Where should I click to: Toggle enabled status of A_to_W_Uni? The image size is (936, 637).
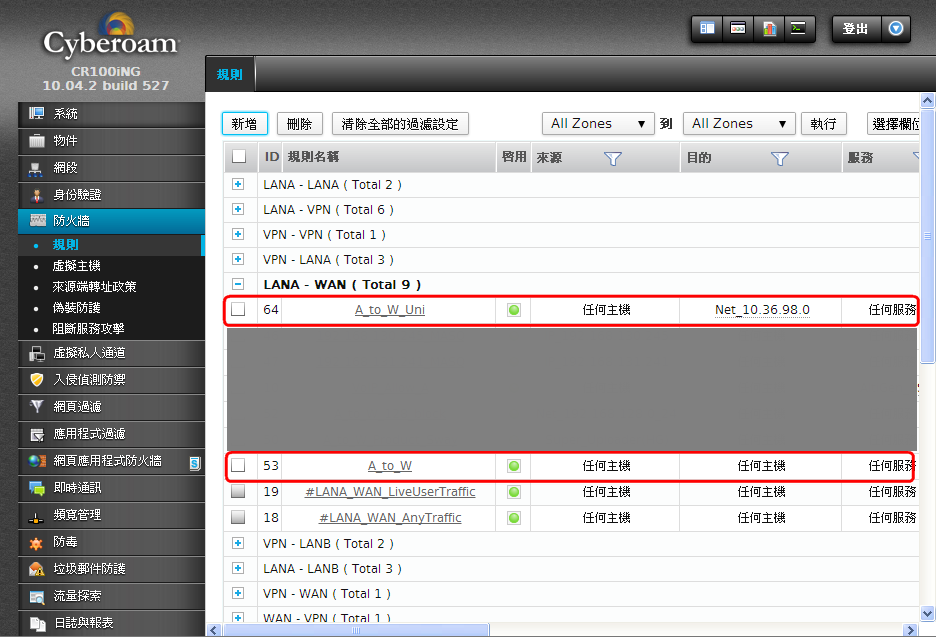513,310
